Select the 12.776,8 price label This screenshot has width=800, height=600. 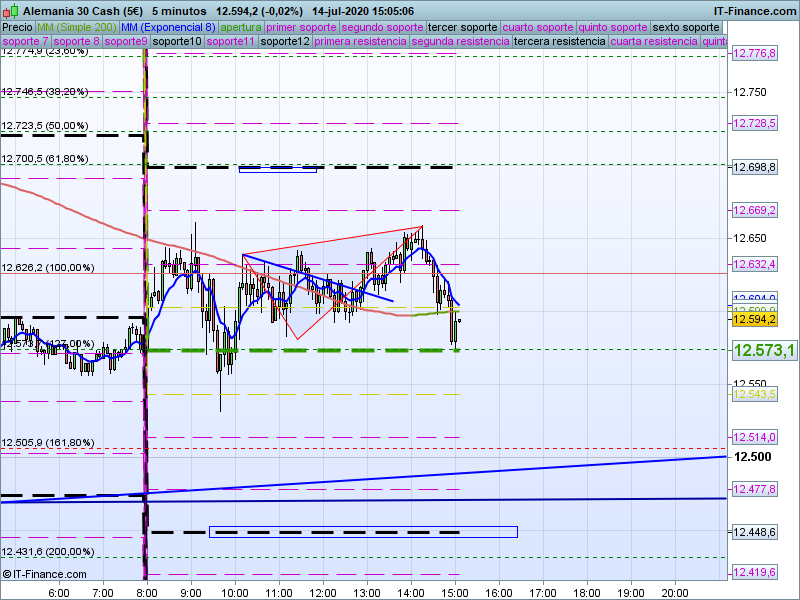pos(755,53)
